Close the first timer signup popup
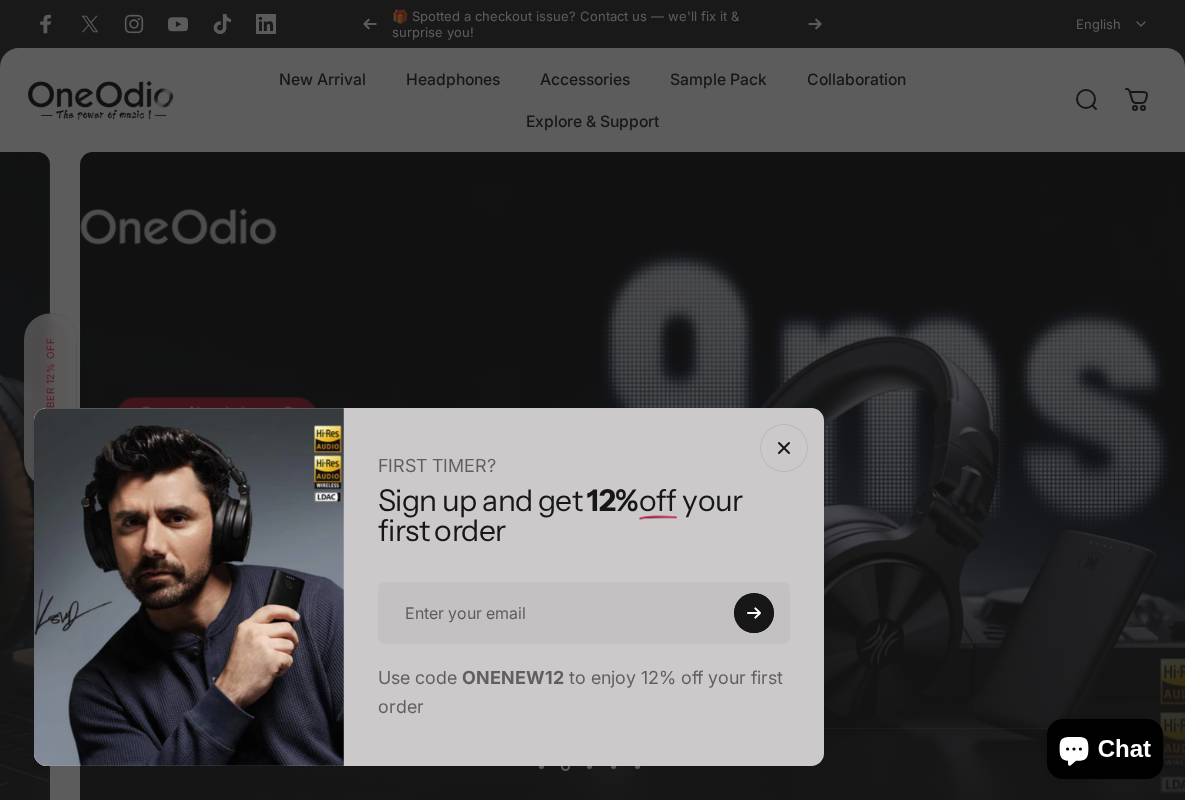 click(x=784, y=448)
